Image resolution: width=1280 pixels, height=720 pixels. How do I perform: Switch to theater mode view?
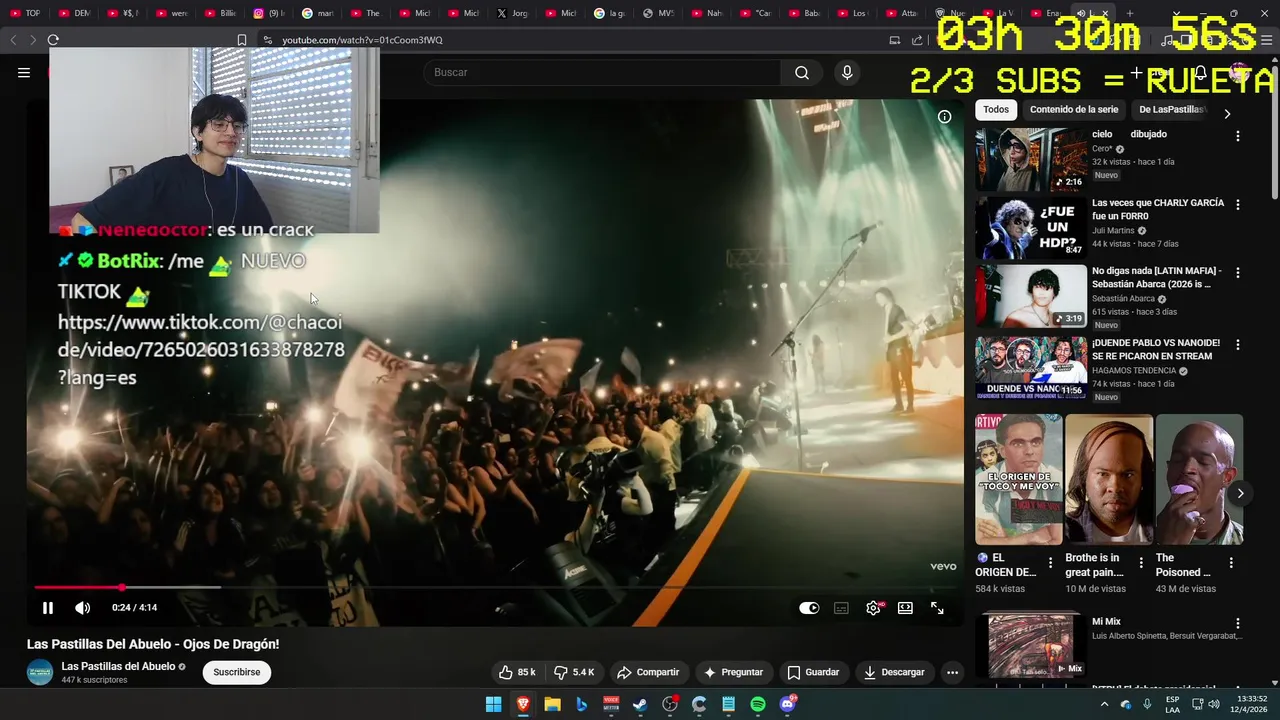pyautogui.click(x=905, y=607)
